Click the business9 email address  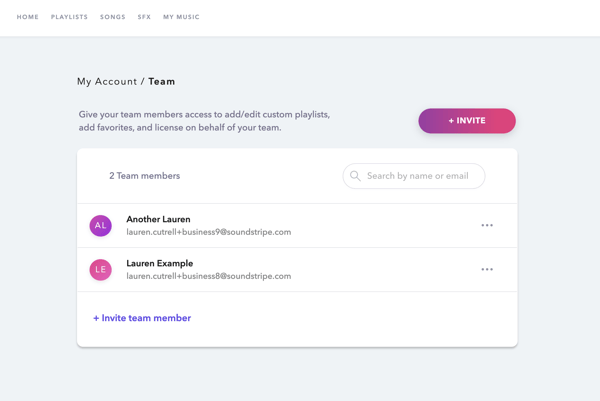click(x=208, y=232)
